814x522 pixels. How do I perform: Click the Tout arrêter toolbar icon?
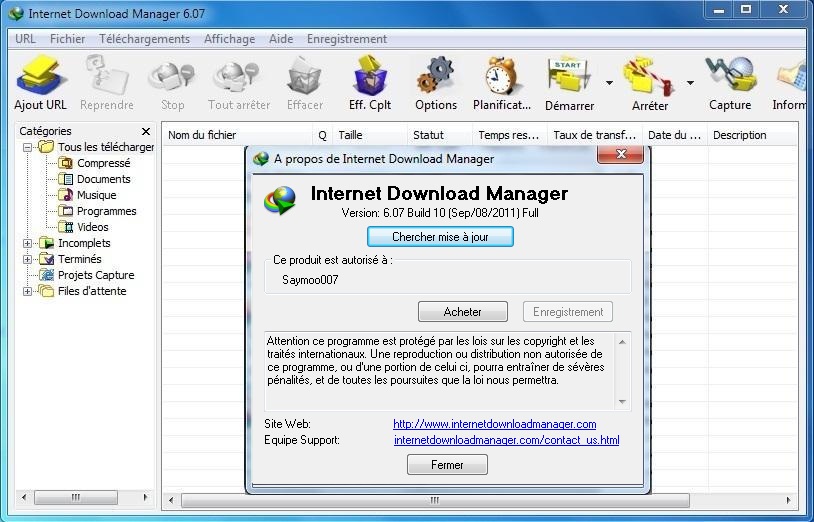238,76
